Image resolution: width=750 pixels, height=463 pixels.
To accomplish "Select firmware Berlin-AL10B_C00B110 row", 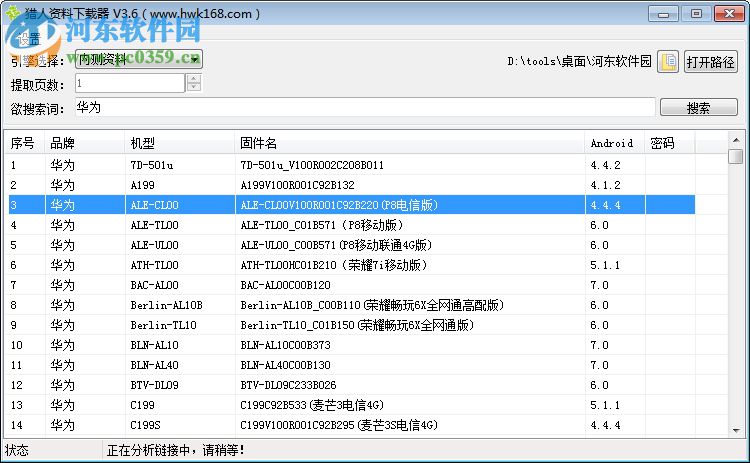I will click(x=352, y=305).
